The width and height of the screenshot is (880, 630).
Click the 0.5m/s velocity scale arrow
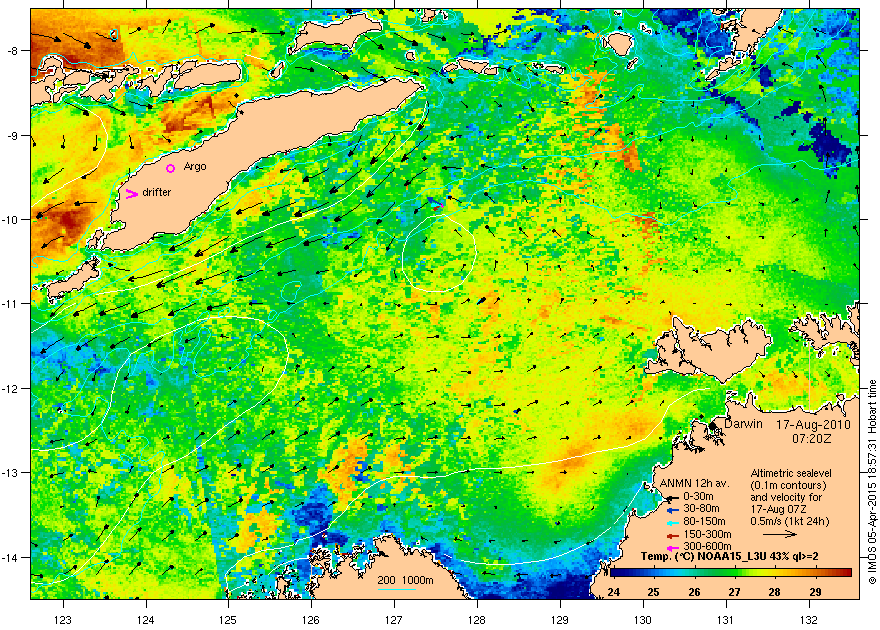click(781, 534)
